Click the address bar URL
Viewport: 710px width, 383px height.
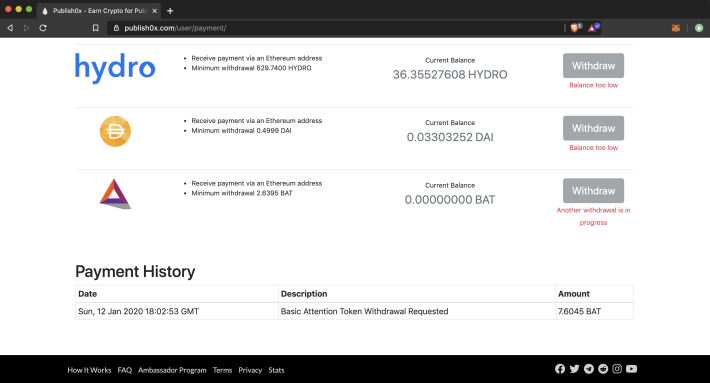175,28
